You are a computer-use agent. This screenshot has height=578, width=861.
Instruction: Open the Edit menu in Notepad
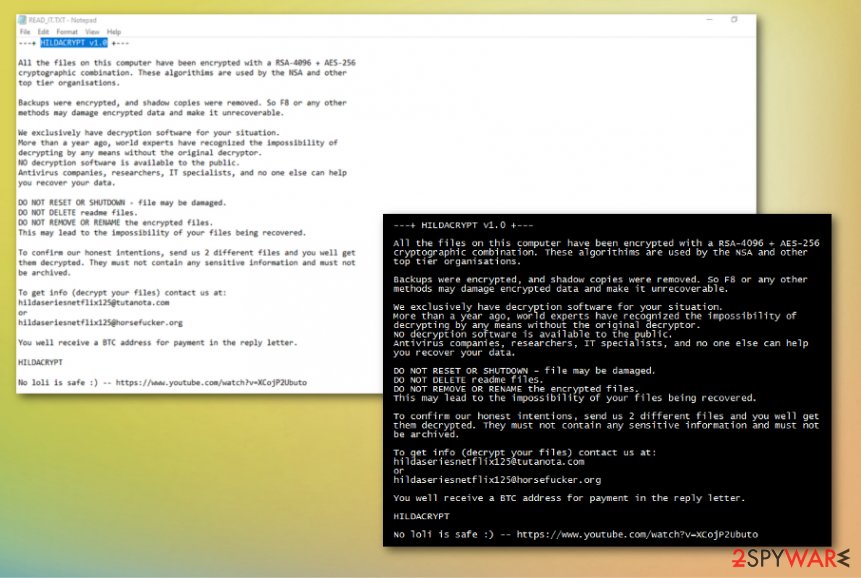43,32
